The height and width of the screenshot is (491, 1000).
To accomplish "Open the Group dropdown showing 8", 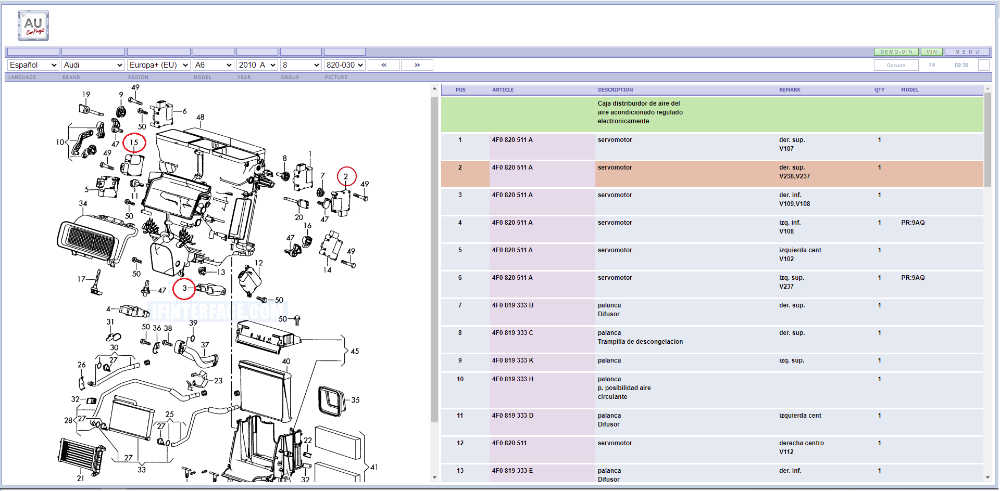I will point(300,65).
